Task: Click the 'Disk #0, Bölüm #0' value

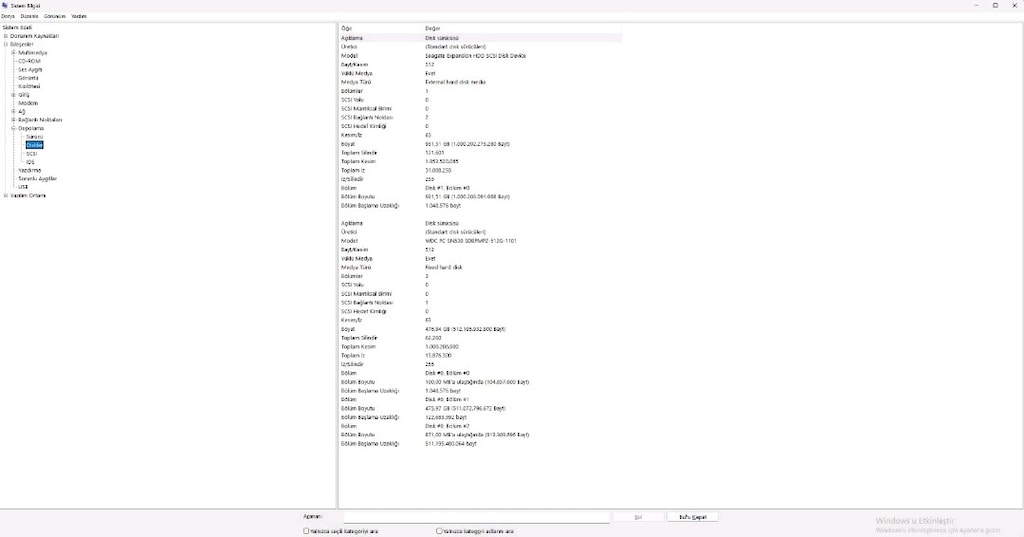Action: click(x=447, y=373)
